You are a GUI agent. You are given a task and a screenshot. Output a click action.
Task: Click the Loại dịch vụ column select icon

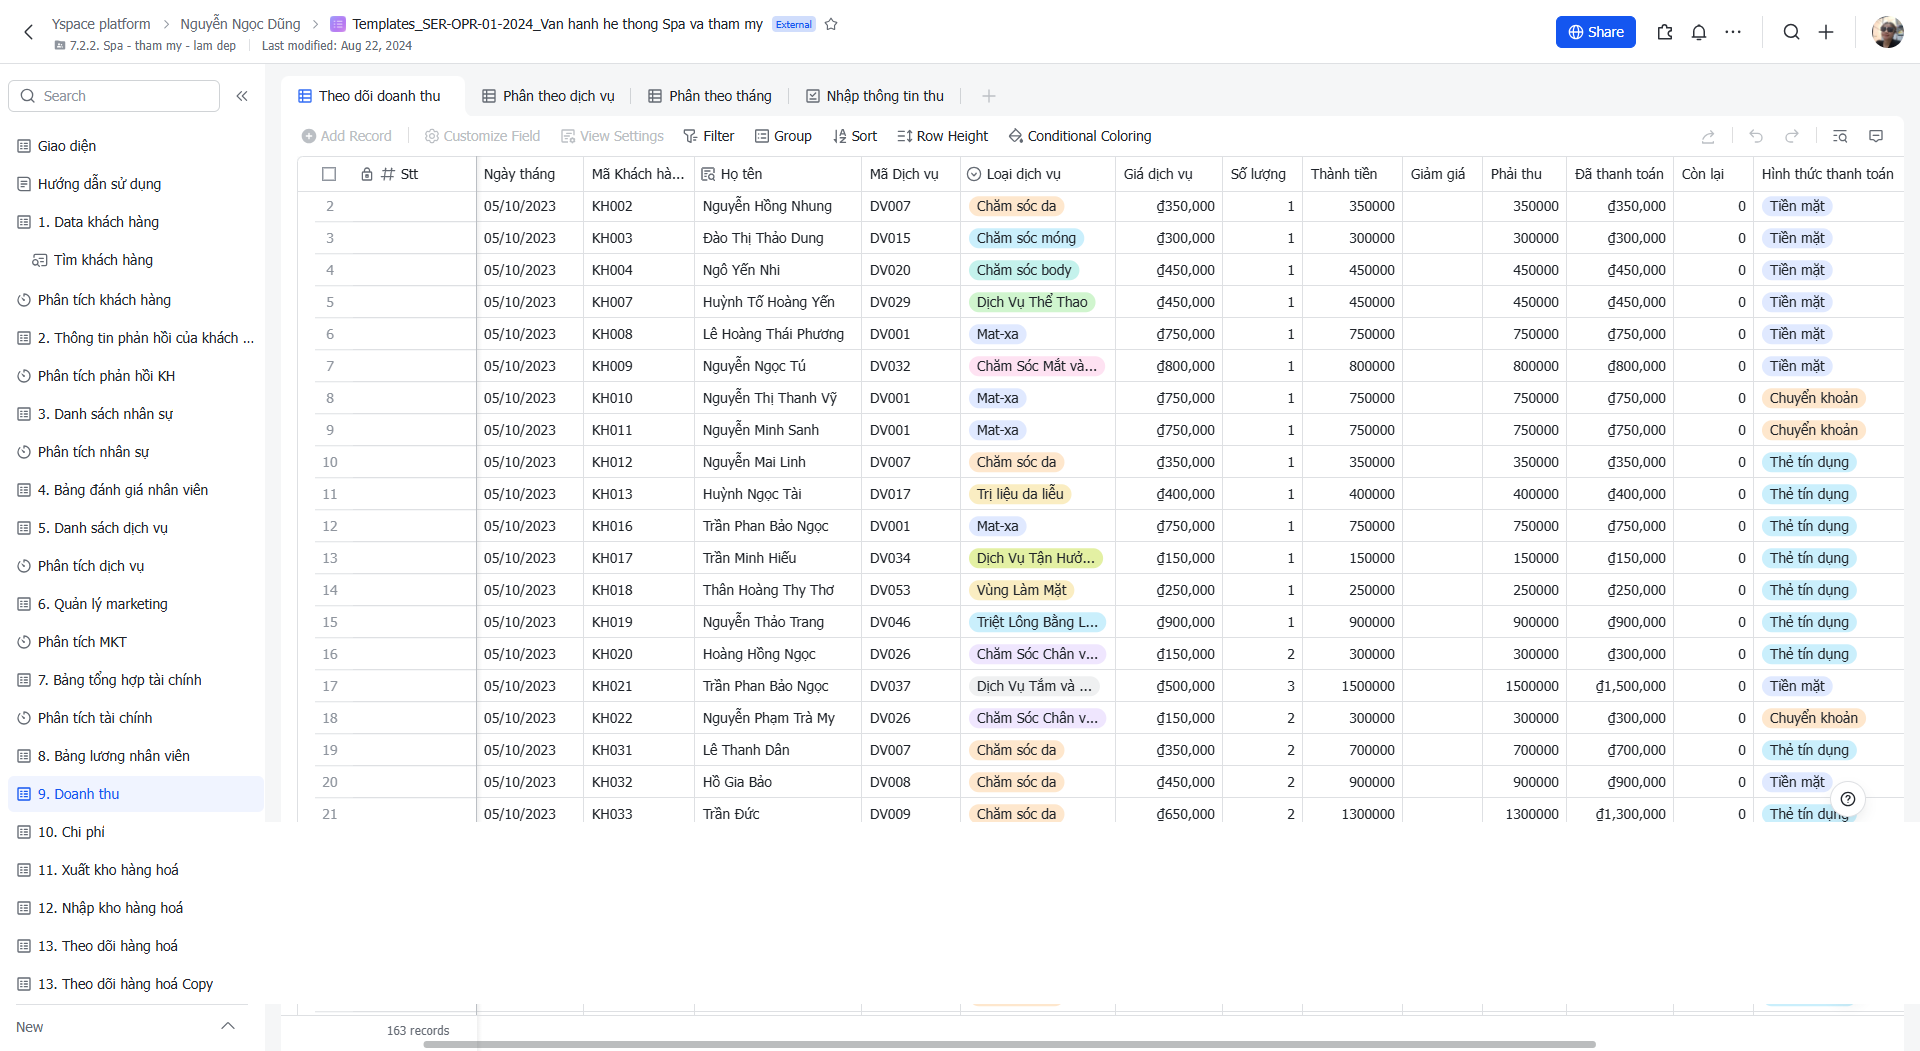point(974,174)
